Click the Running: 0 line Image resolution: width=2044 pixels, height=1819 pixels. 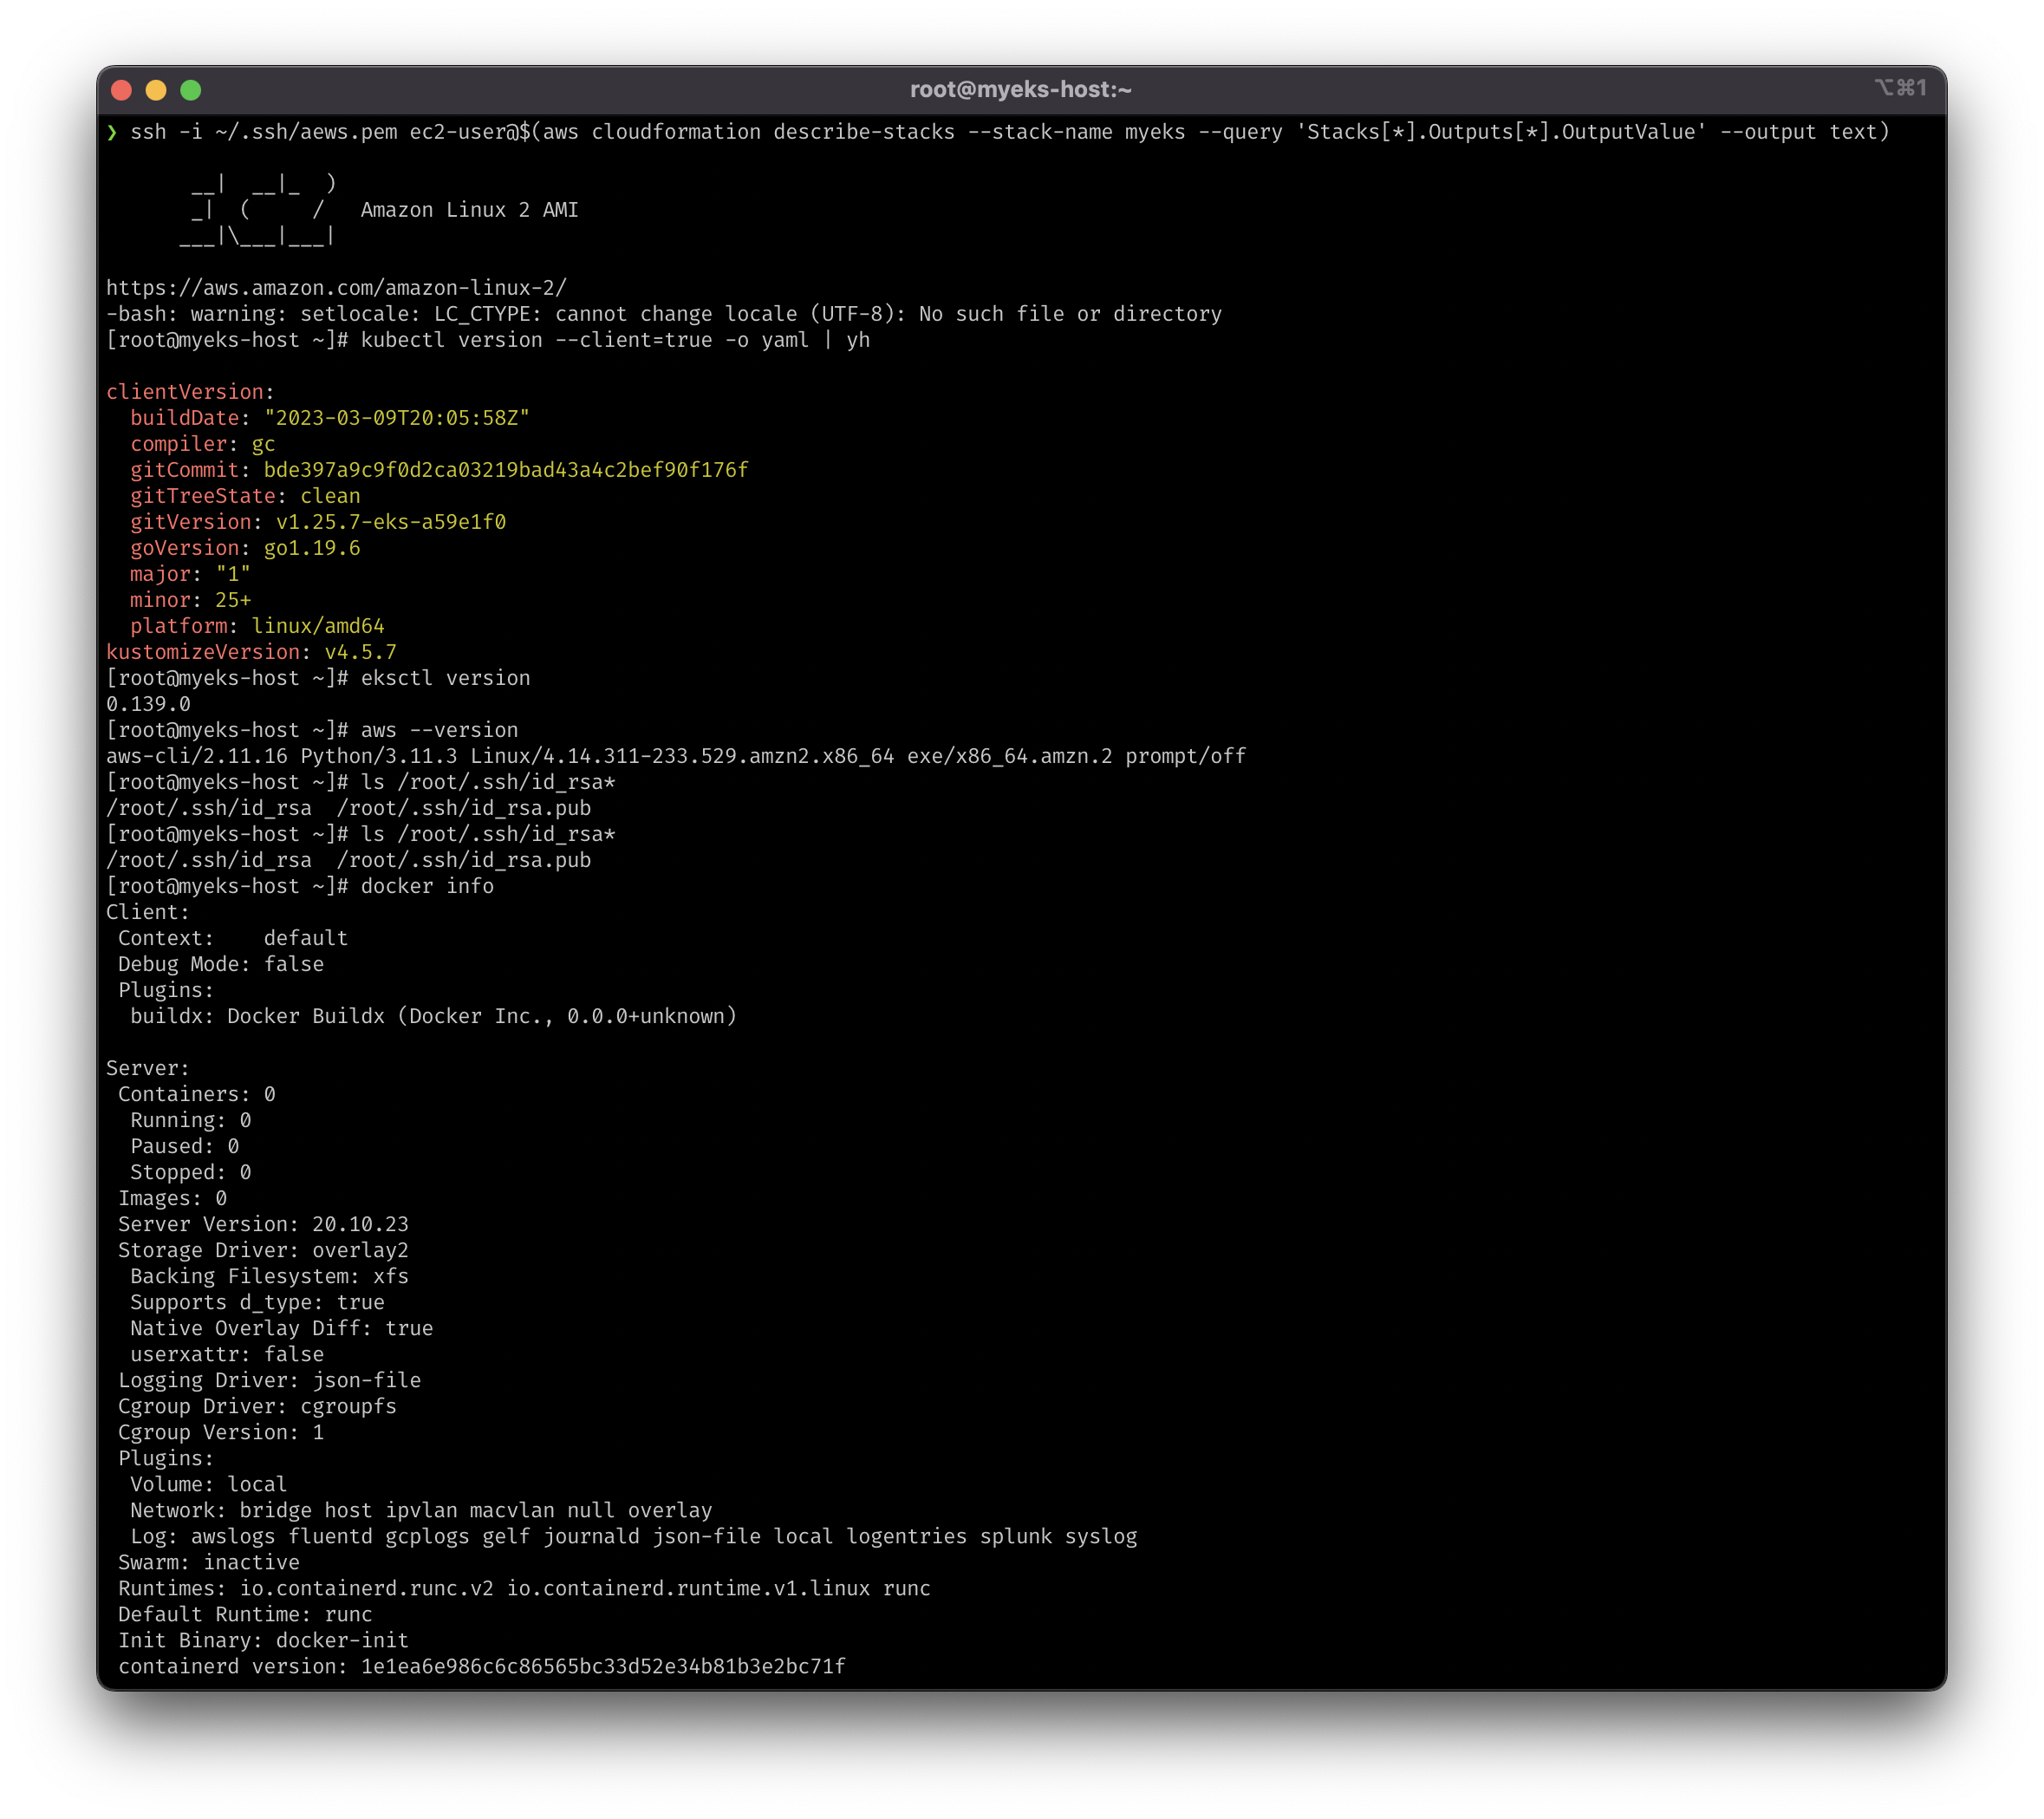pos(191,1120)
